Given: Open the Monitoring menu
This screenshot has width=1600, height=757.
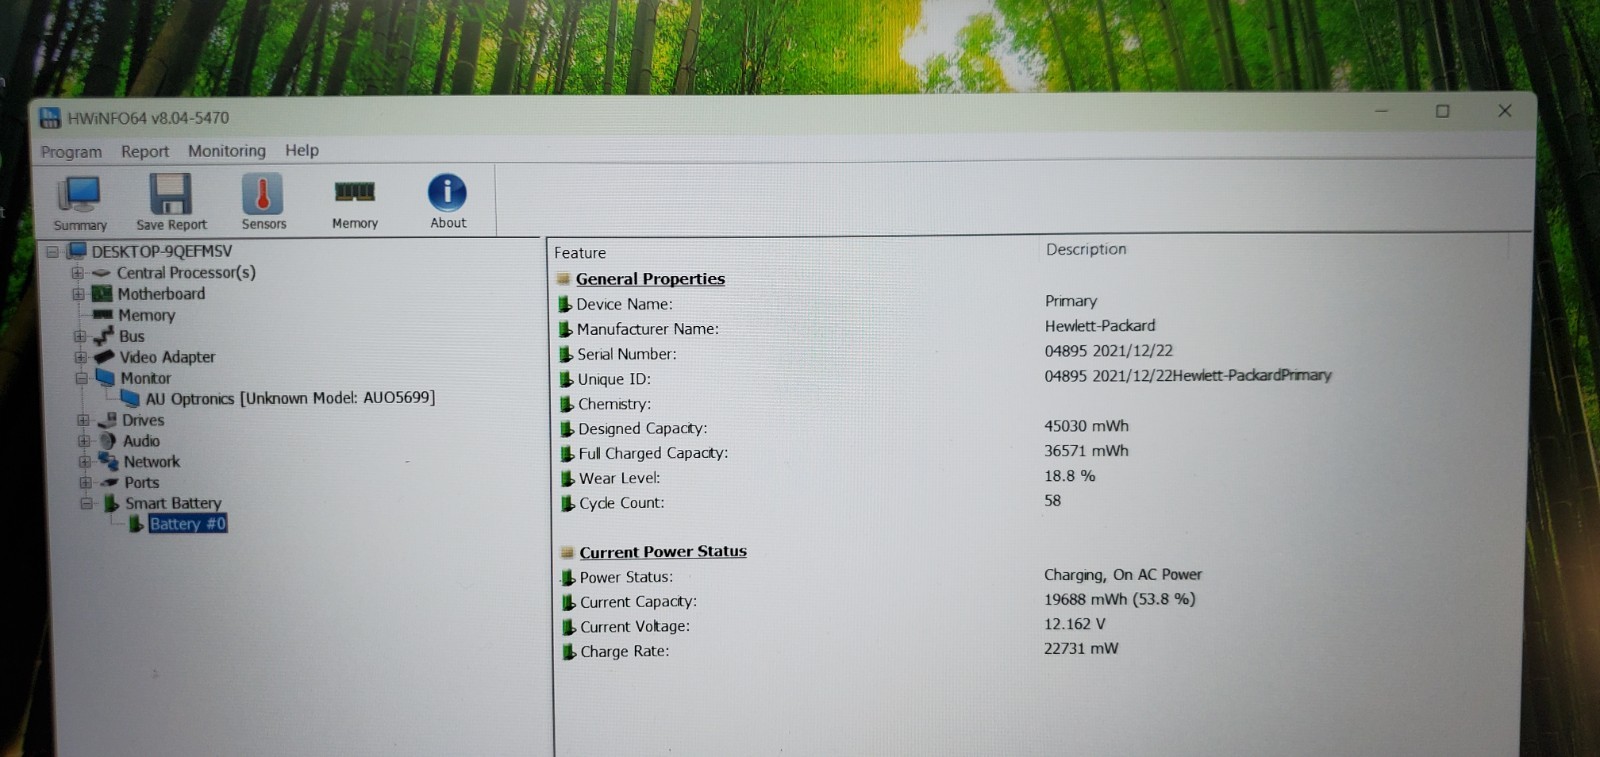Looking at the screenshot, I should (227, 151).
